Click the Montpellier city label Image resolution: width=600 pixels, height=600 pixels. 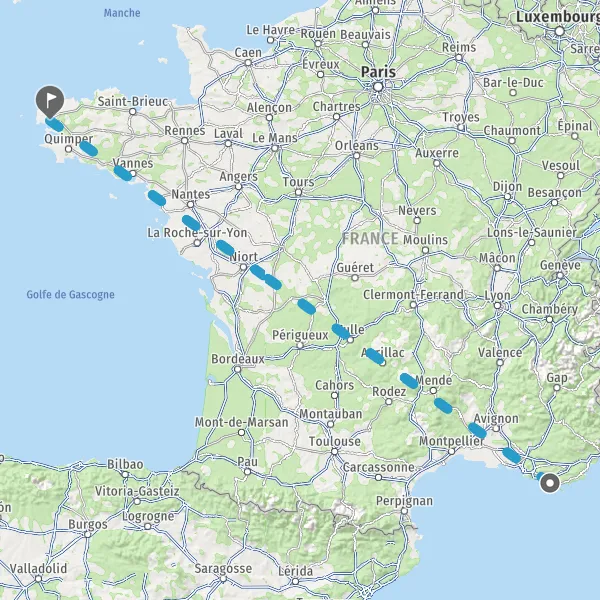point(452,441)
